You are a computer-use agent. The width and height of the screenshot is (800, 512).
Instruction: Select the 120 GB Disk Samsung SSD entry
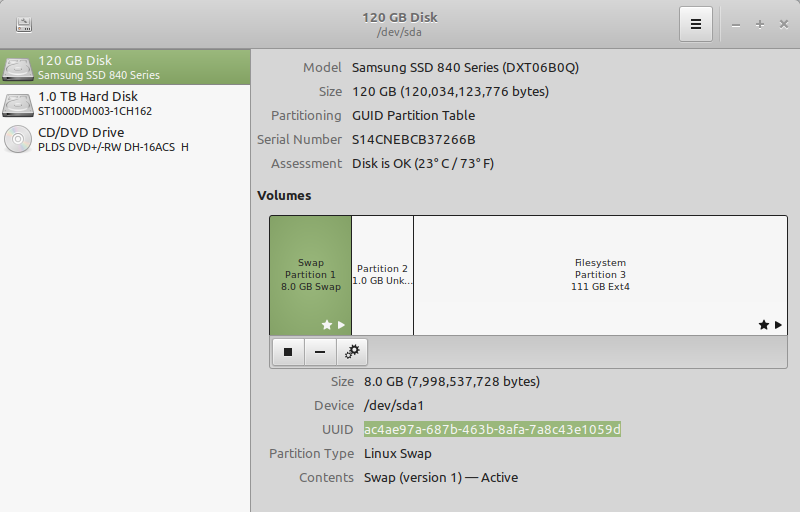pyautogui.click(x=125, y=67)
